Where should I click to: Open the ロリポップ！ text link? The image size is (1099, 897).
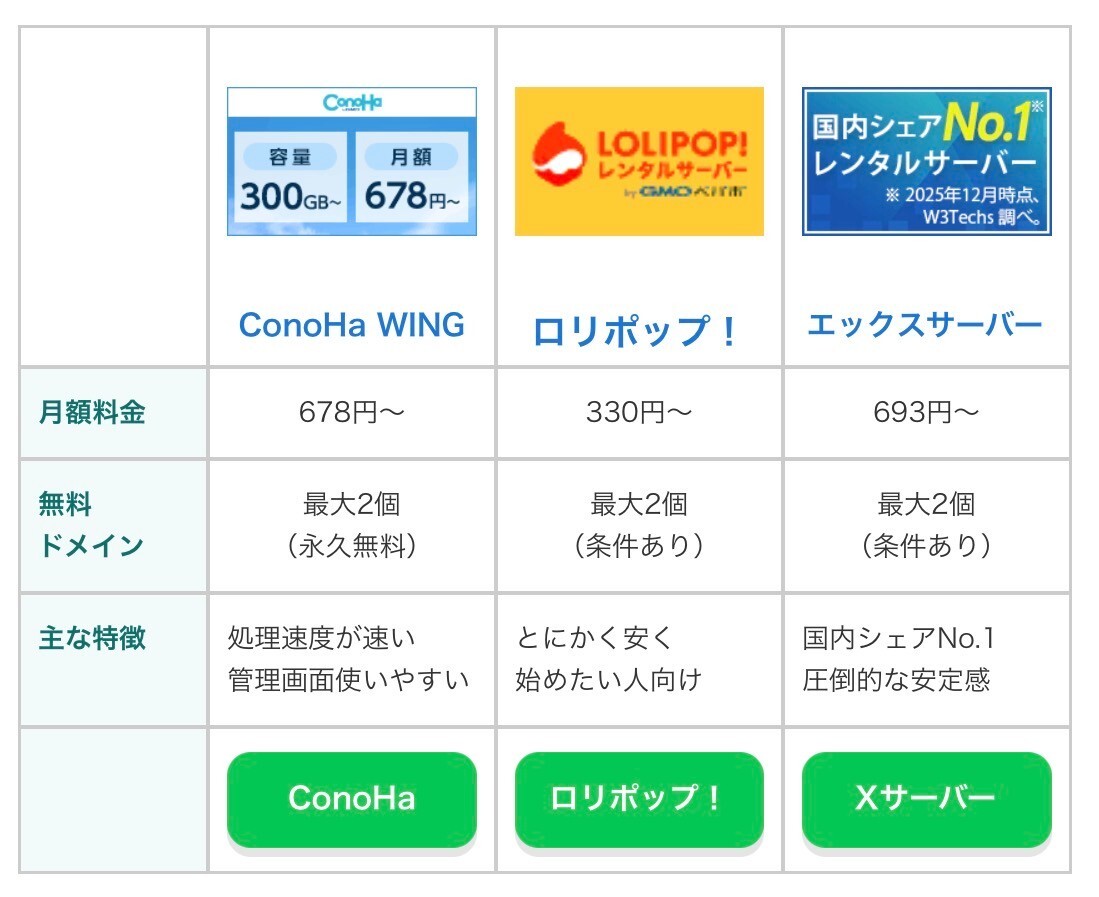click(x=635, y=331)
